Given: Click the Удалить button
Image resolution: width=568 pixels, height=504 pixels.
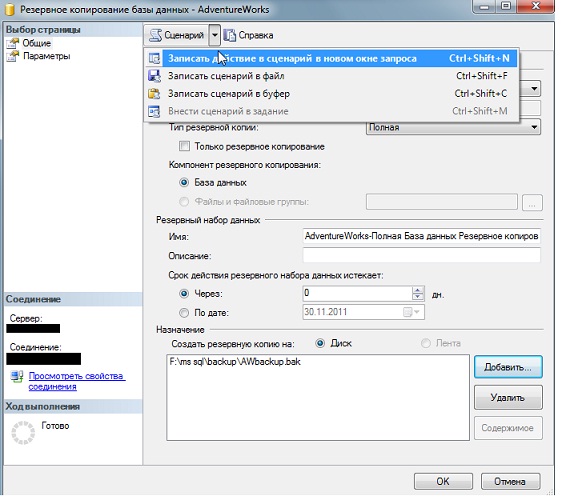Looking at the screenshot, I should tap(508, 397).
